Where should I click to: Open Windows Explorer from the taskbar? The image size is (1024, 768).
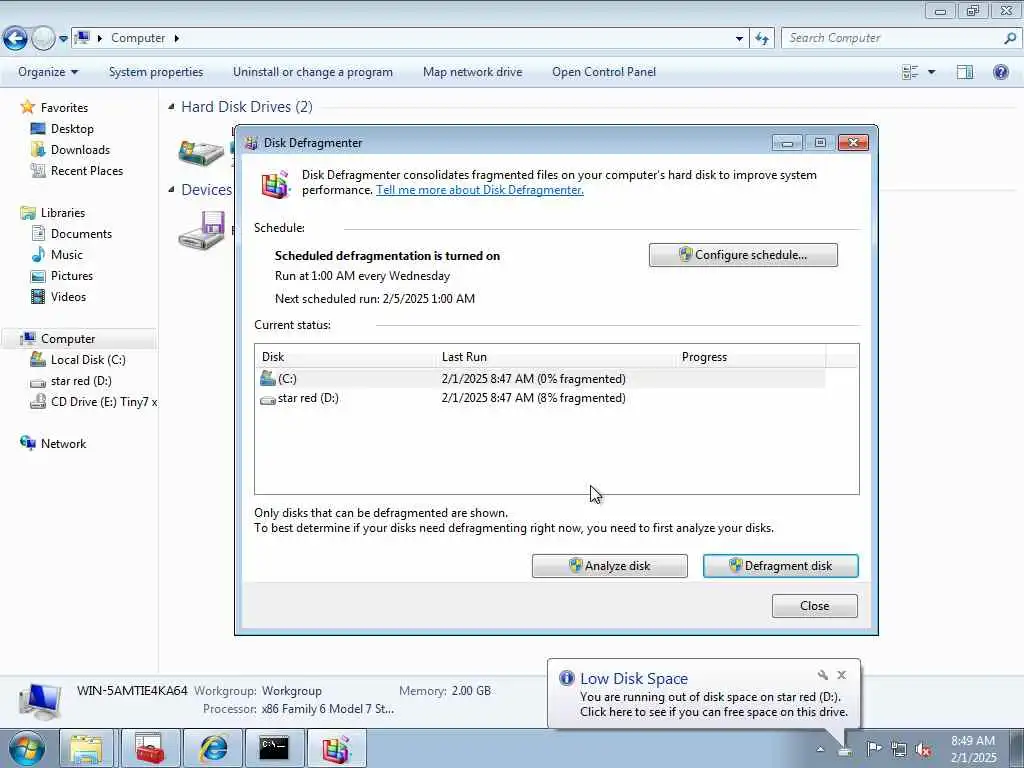[x=86, y=748]
